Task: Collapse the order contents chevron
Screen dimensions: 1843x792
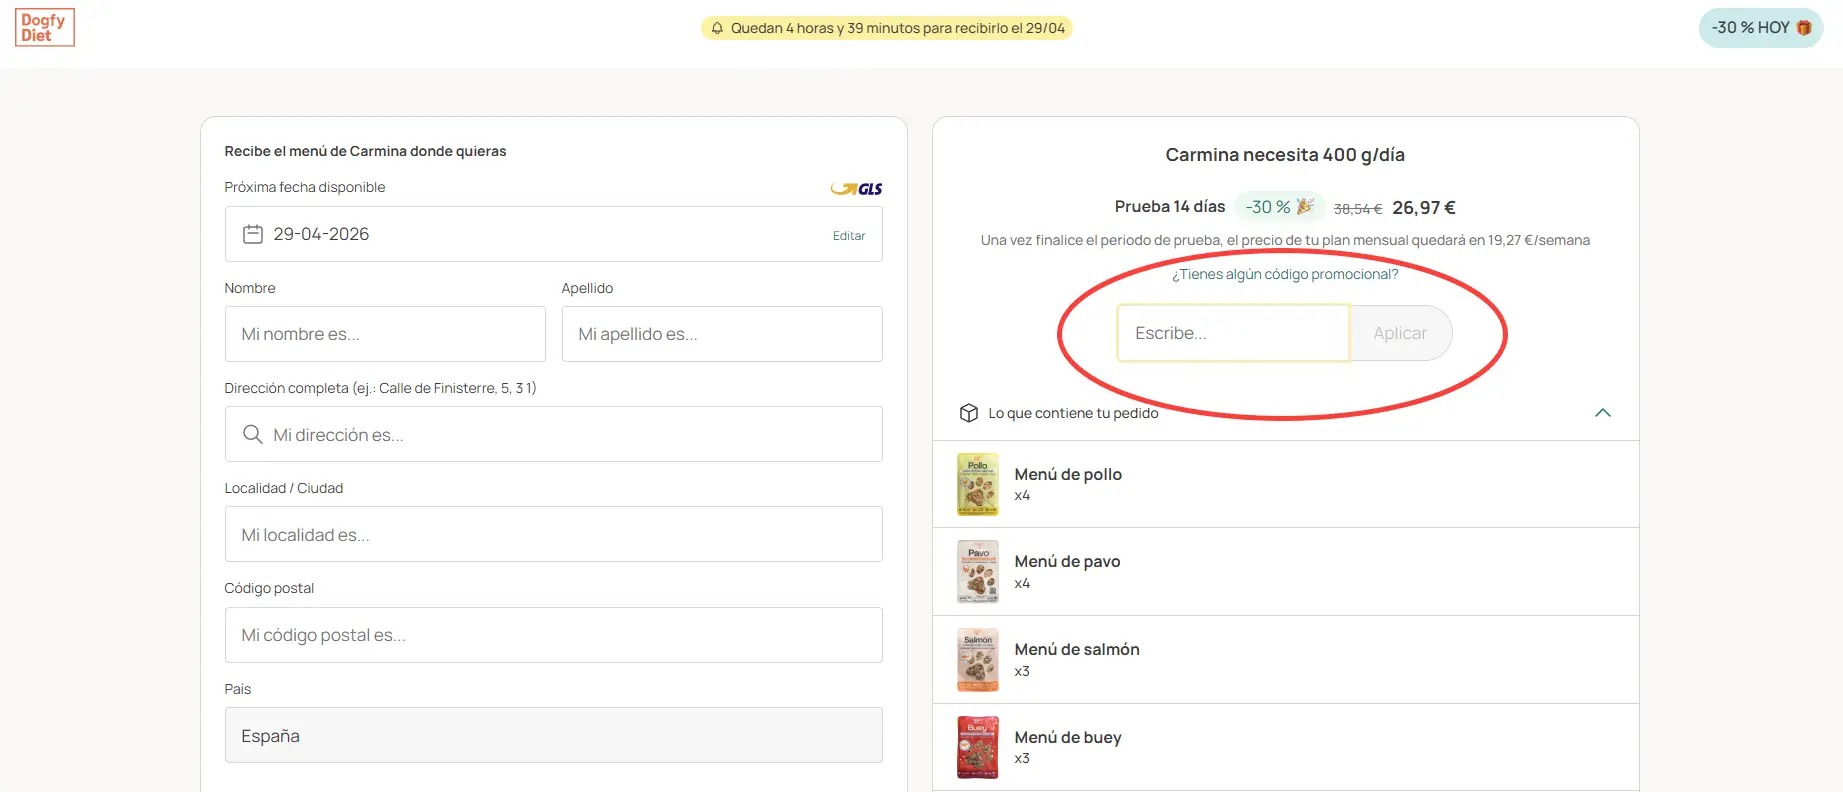Action: click(x=1602, y=413)
